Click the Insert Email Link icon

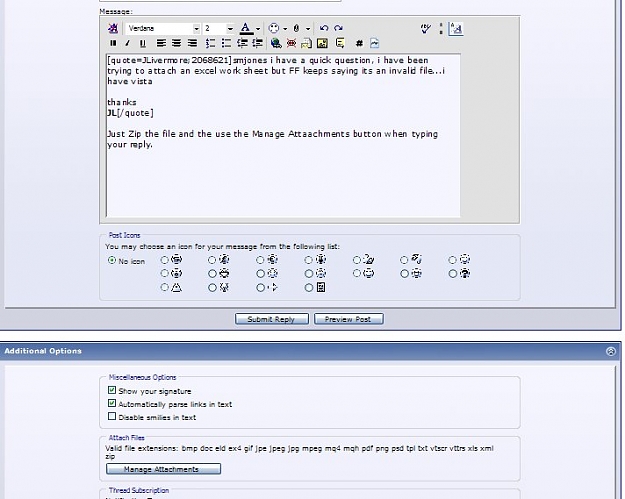click(306, 43)
